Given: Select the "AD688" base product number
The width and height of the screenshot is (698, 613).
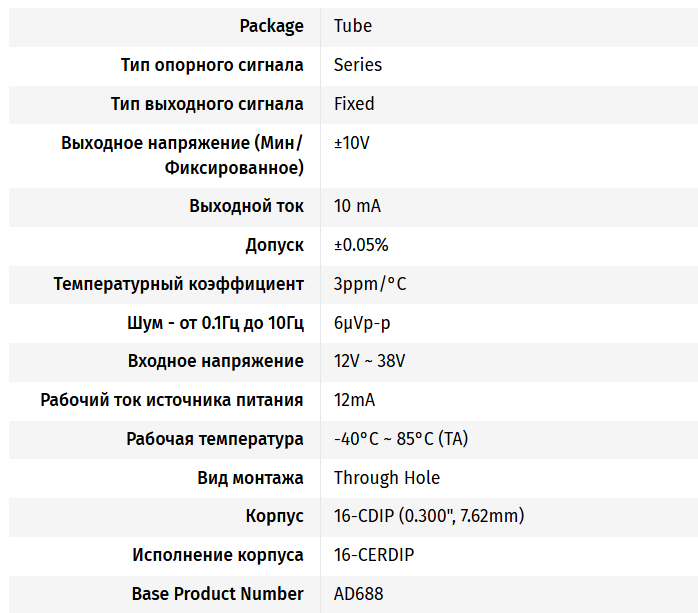Looking at the screenshot, I should [358, 594].
